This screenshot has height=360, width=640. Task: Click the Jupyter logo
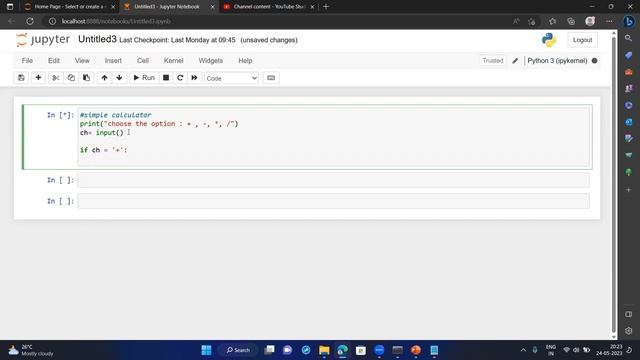click(x=43, y=40)
